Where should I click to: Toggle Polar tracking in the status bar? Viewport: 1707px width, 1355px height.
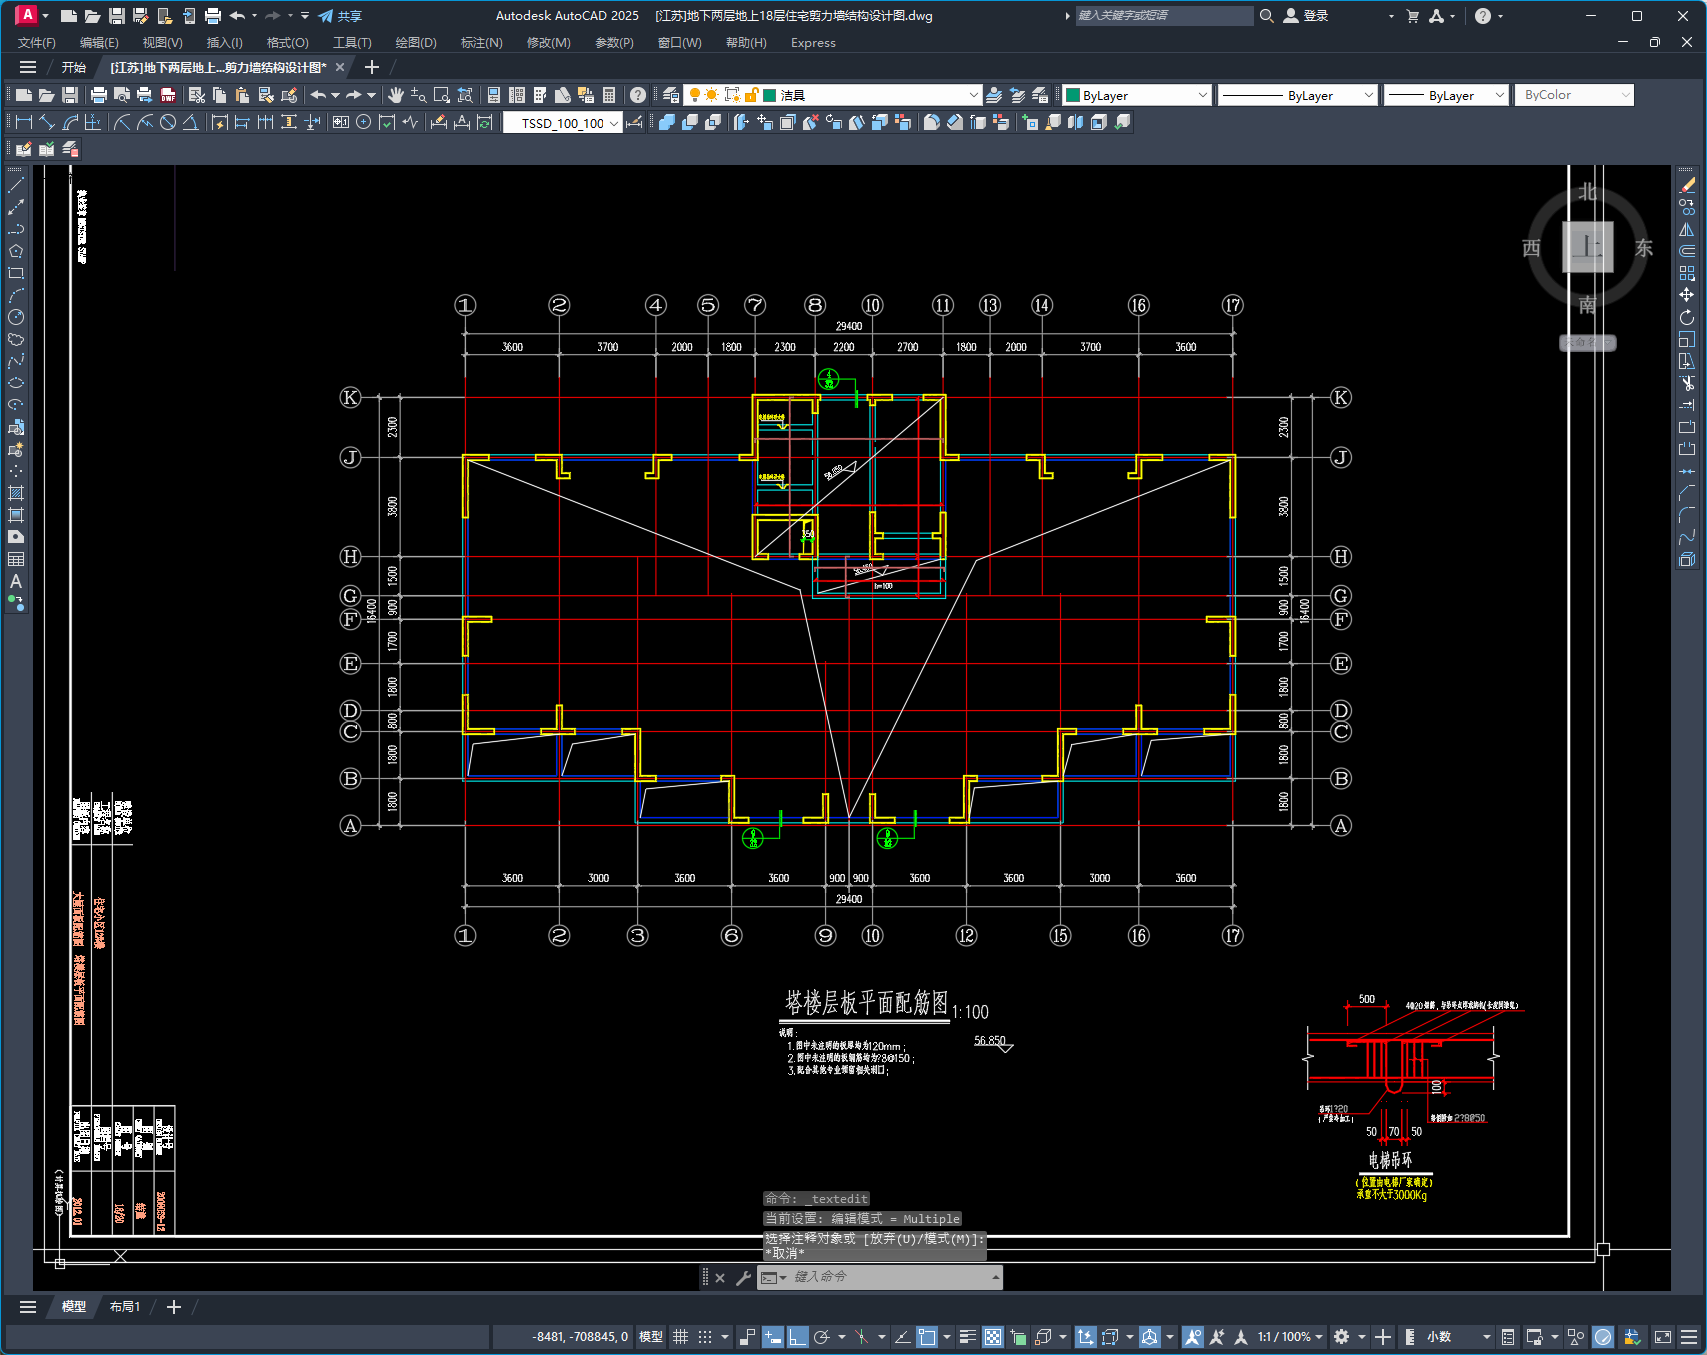[x=822, y=1337]
